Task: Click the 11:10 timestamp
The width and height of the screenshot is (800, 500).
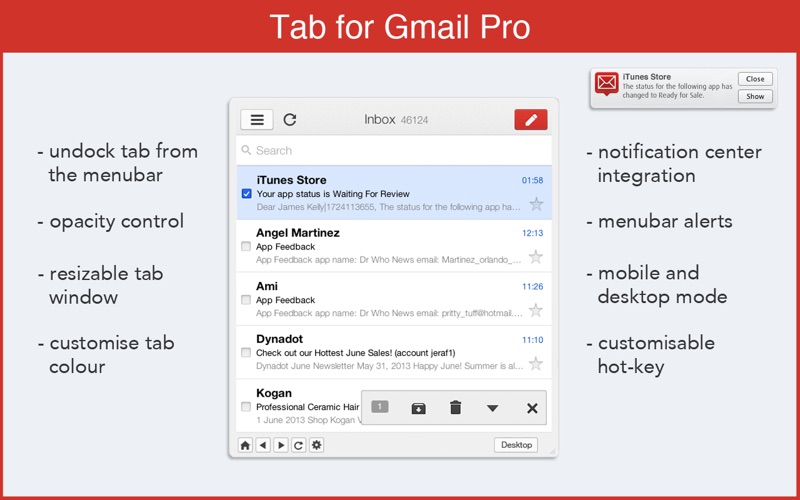Action: pyautogui.click(x=532, y=340)
